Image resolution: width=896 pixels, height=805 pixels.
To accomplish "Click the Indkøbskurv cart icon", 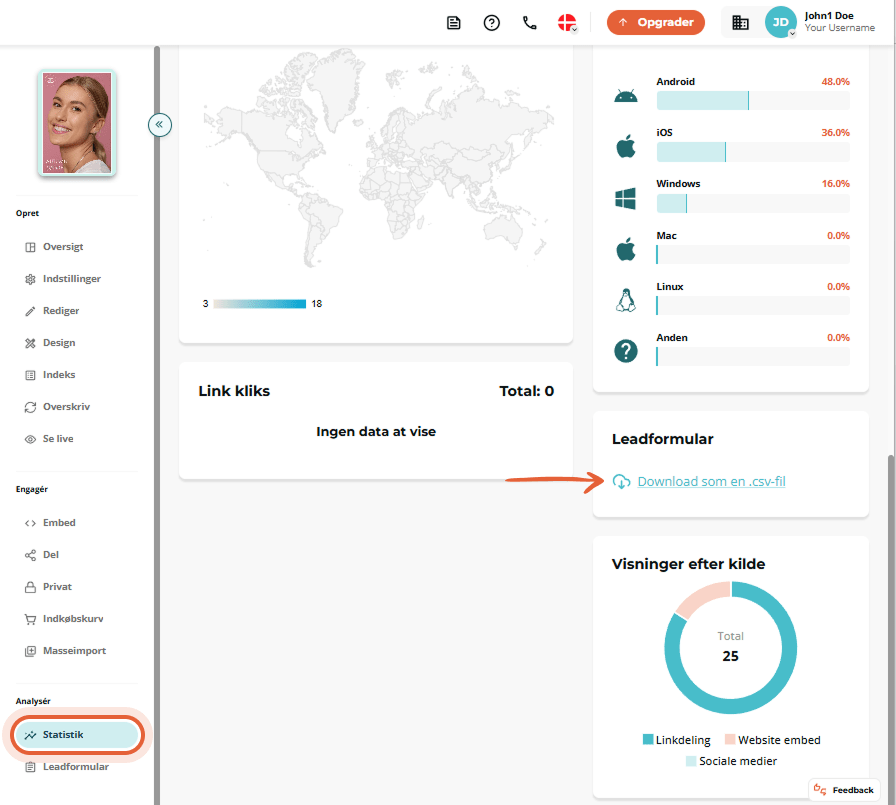I will (x=30, y=619).
